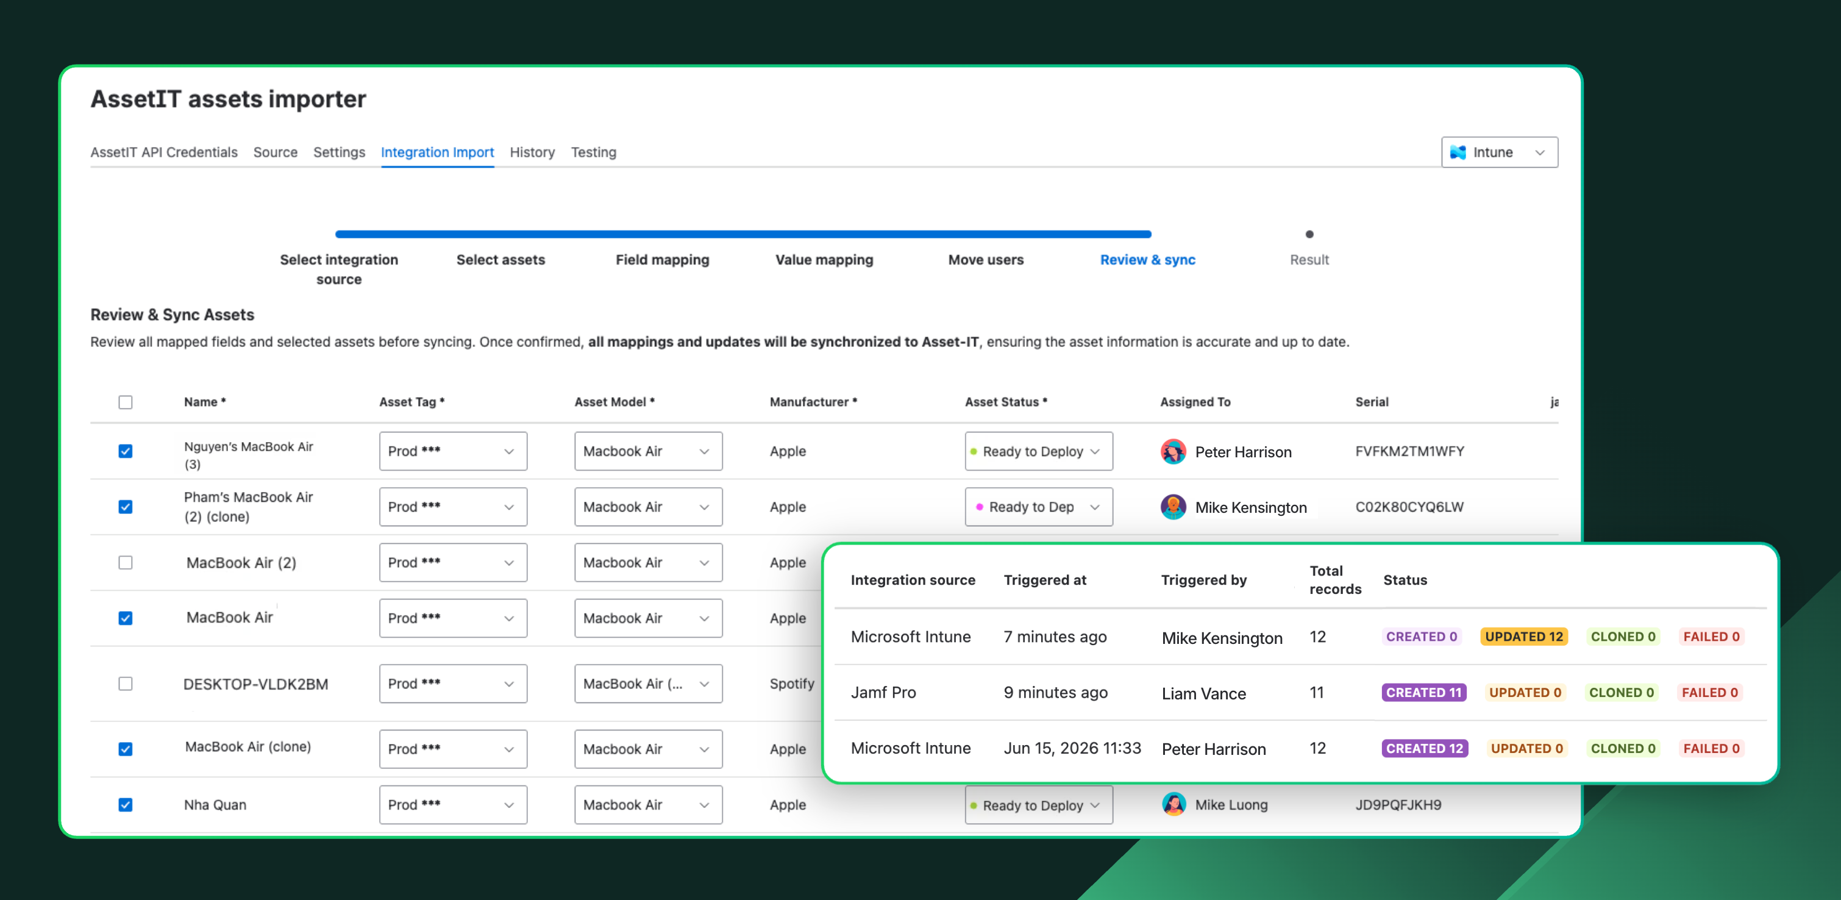Click UPDATED 0 badge in Liam Vance row

pyautogui.click(x=1525, y=692)
